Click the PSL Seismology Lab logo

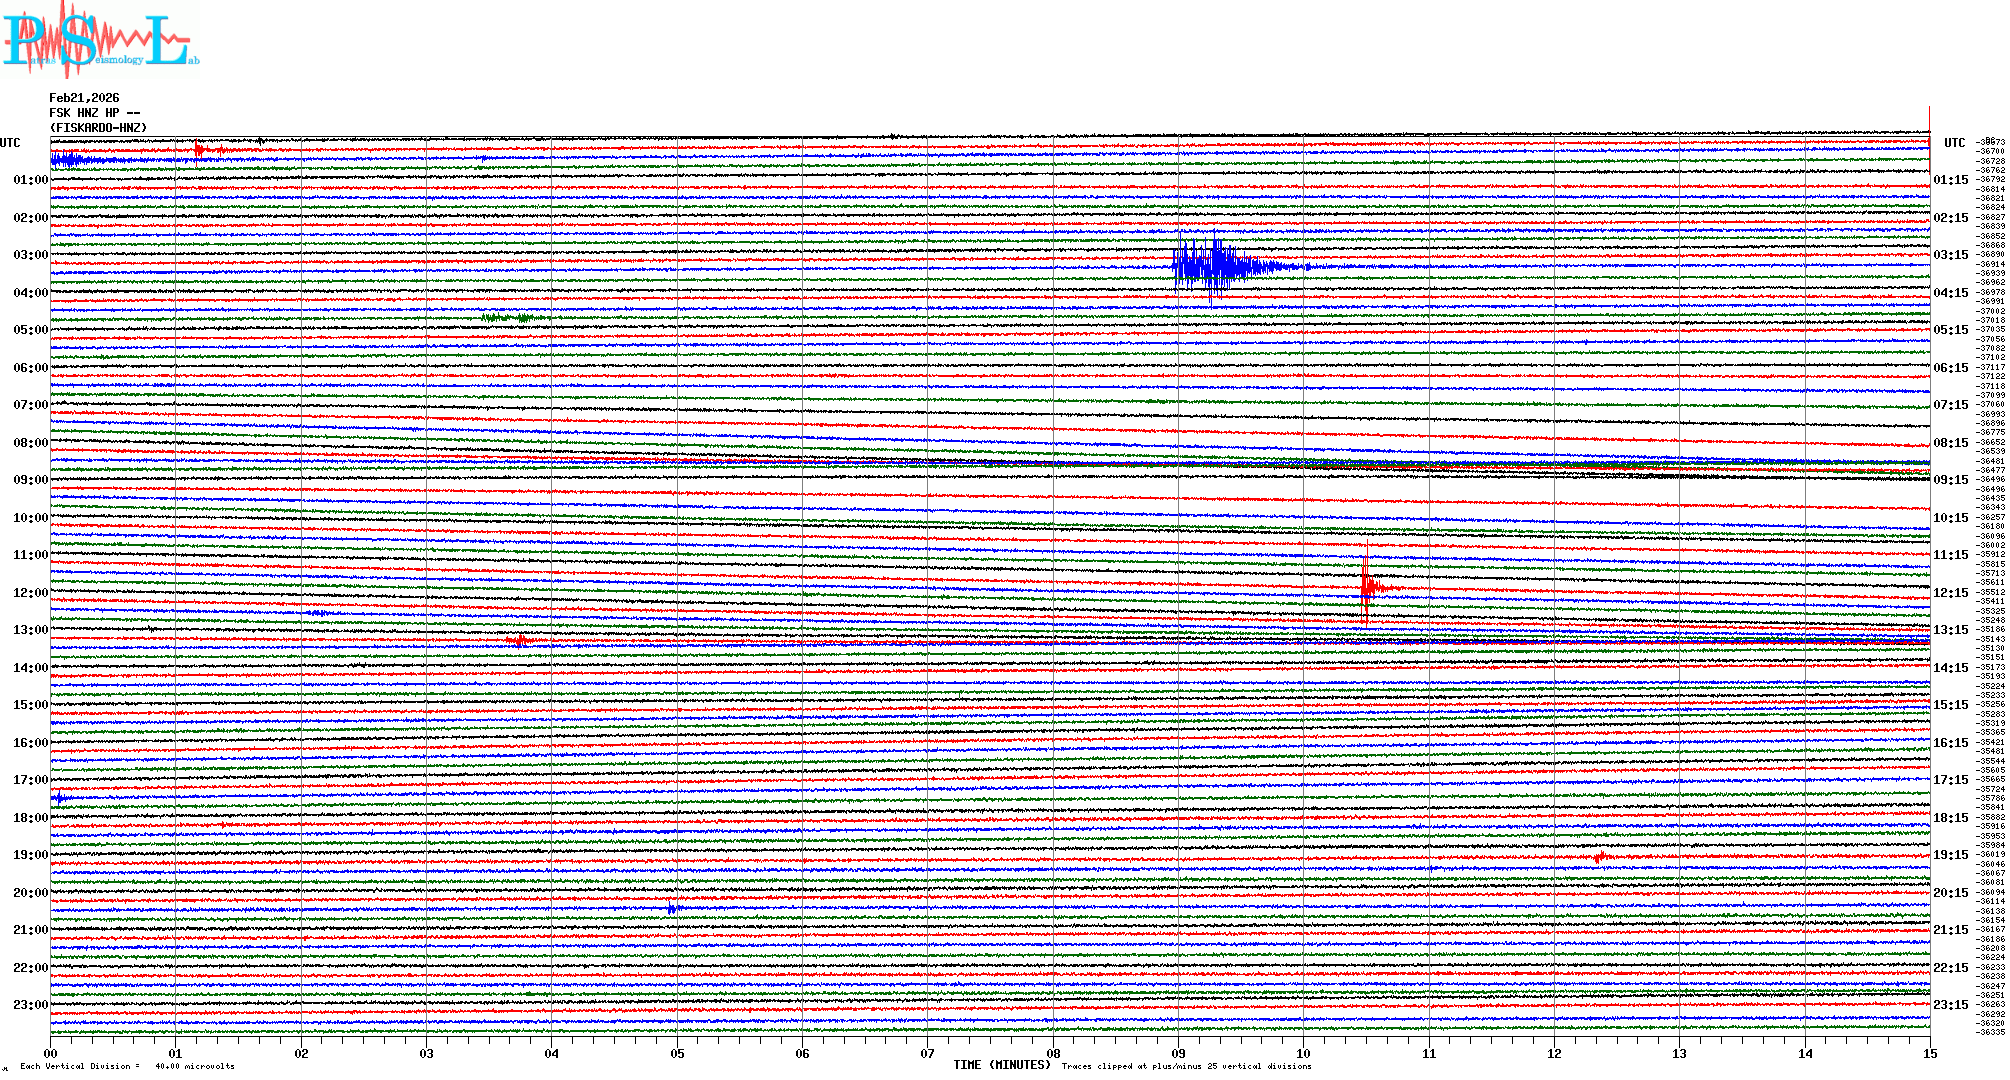100,40
